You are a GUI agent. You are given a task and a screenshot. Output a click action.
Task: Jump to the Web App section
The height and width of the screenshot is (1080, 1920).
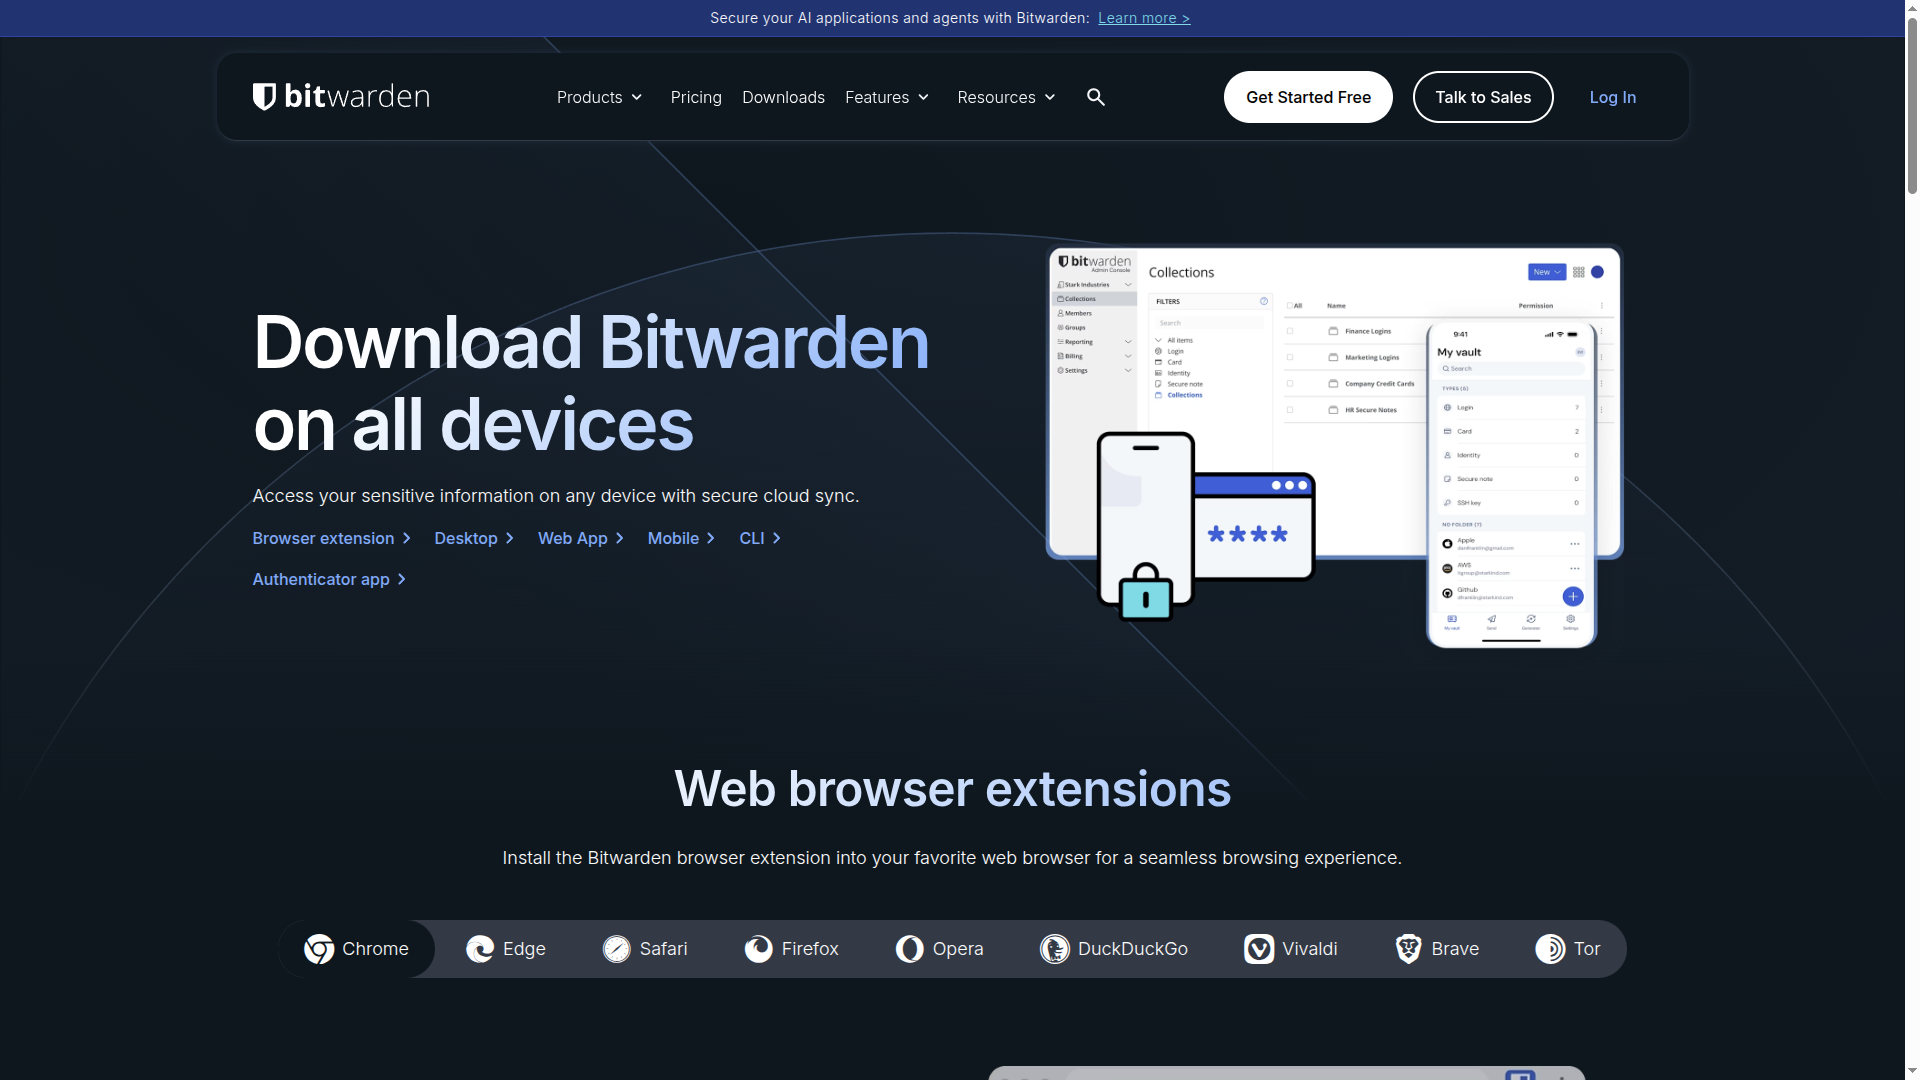pos(582,539)
